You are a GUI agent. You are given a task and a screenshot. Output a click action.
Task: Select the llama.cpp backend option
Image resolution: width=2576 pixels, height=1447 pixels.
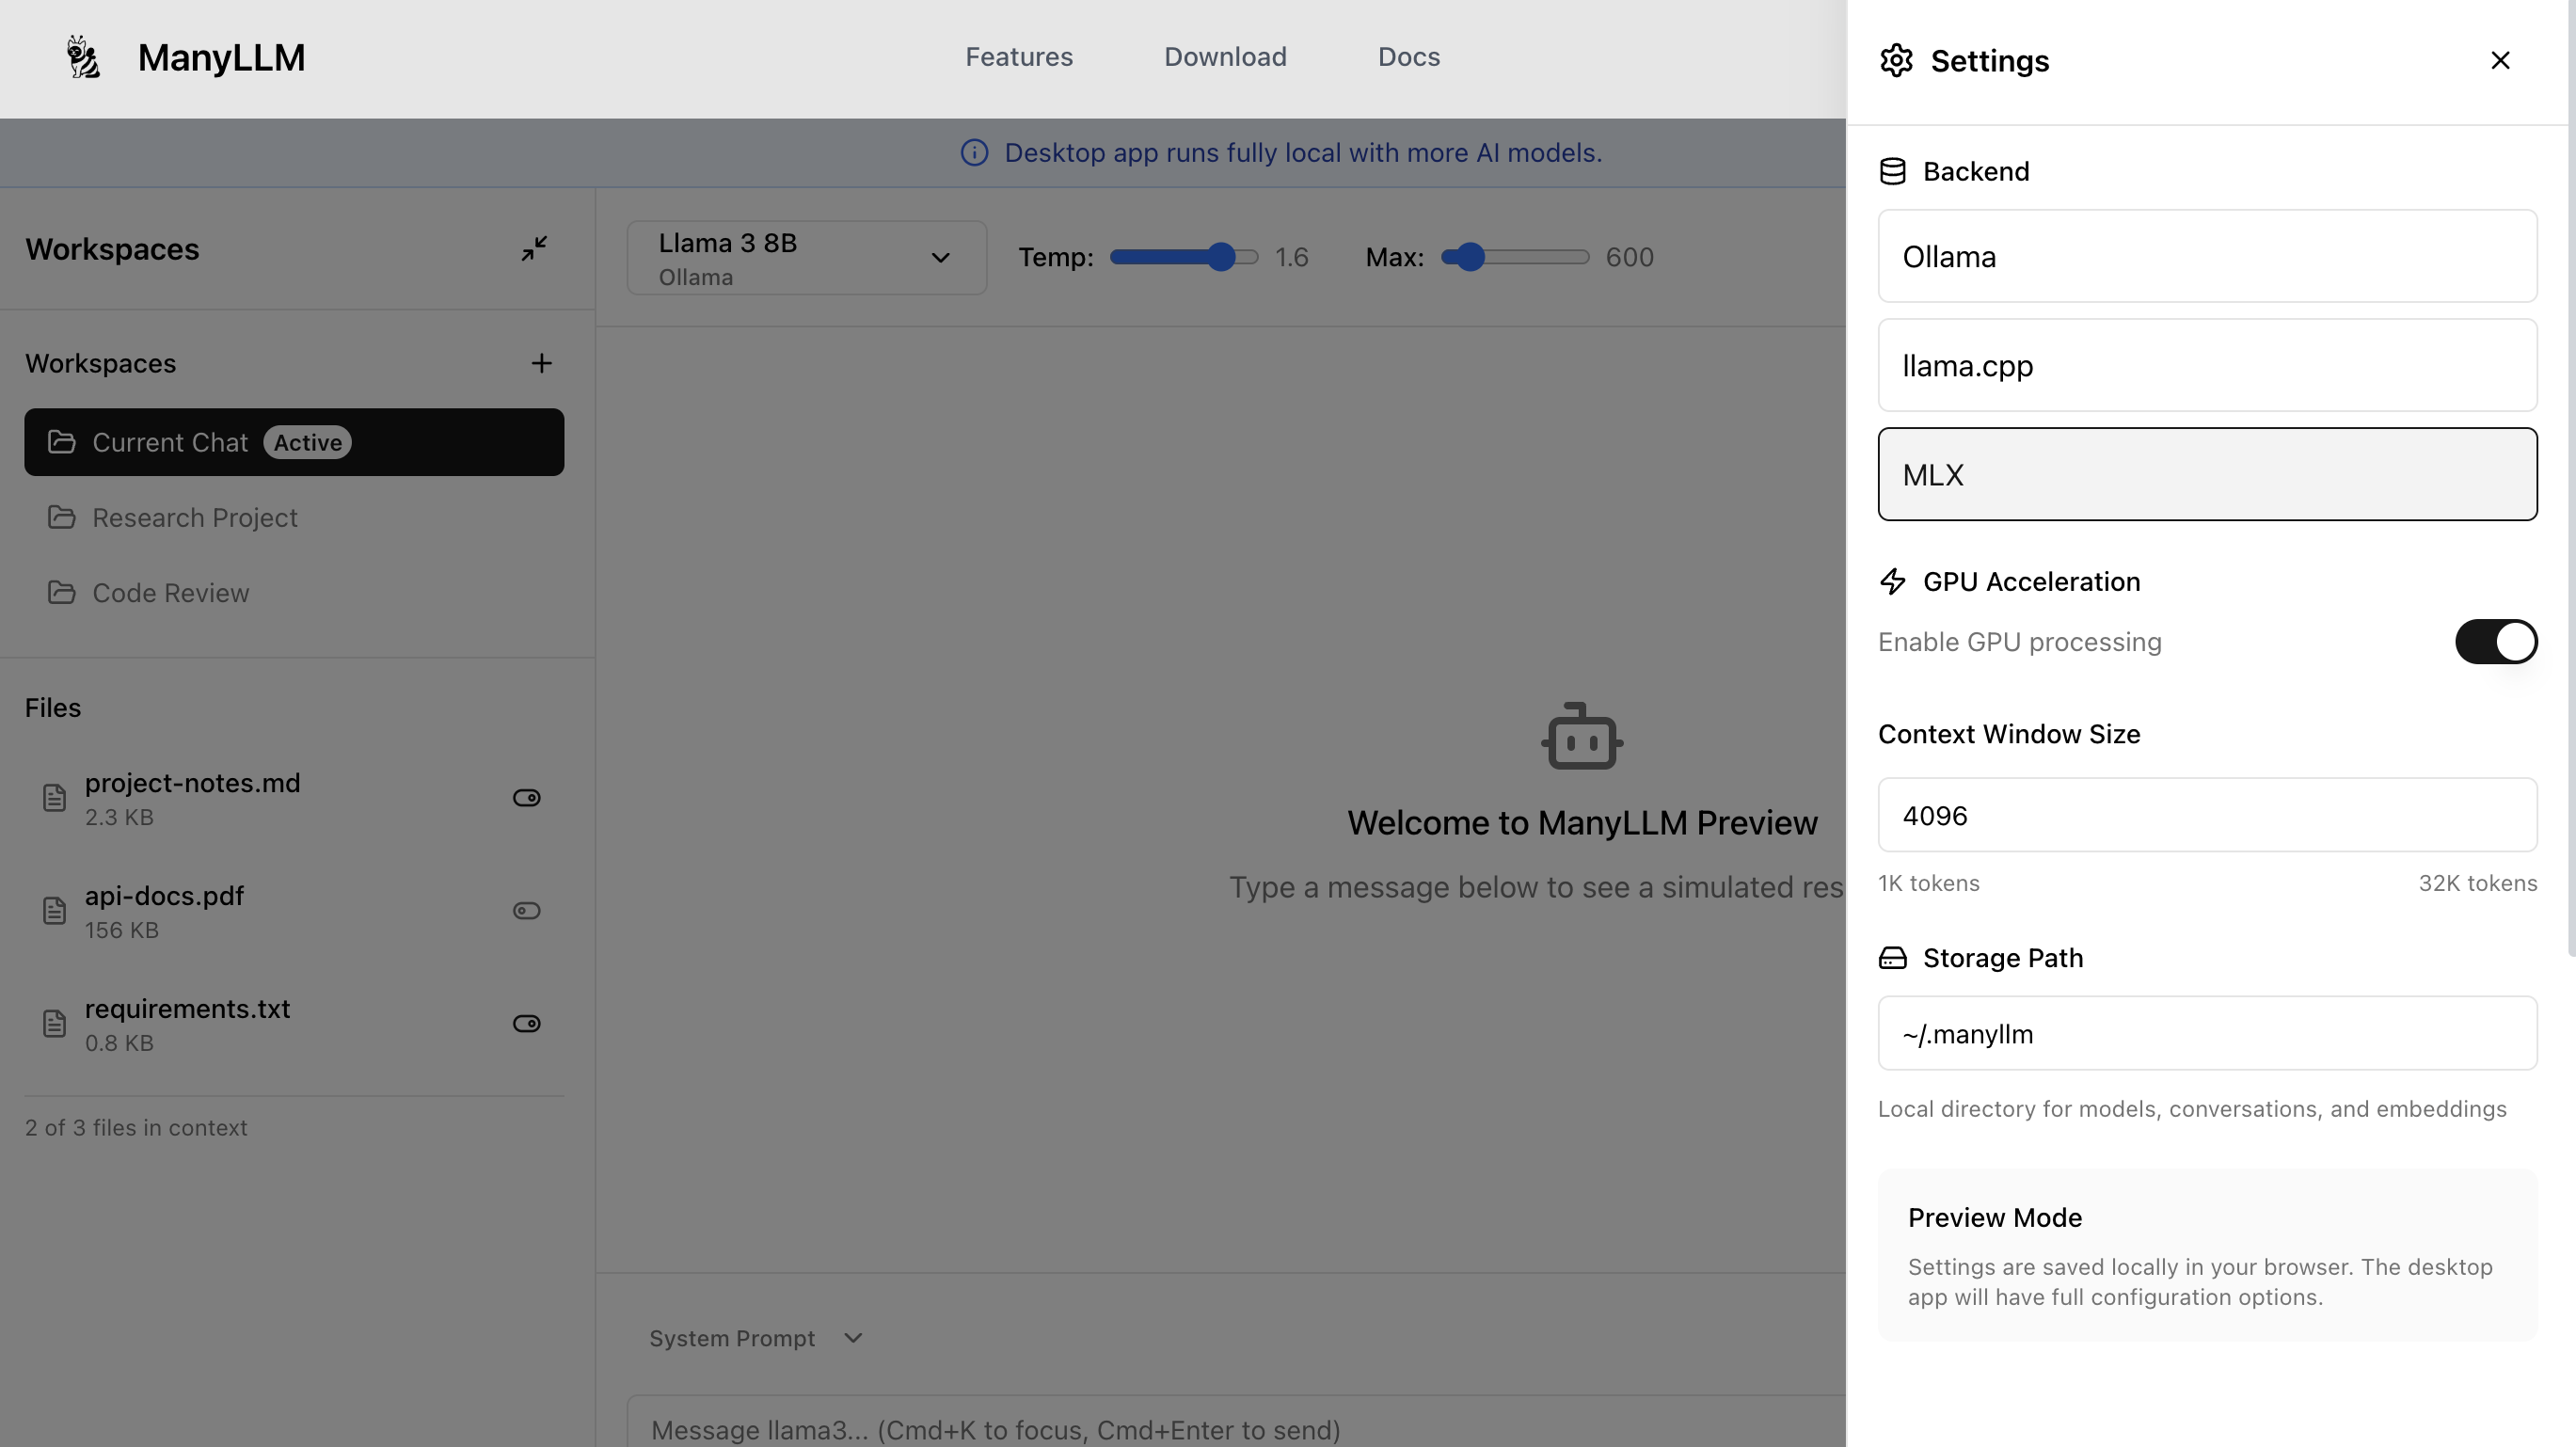point(2206,365)
